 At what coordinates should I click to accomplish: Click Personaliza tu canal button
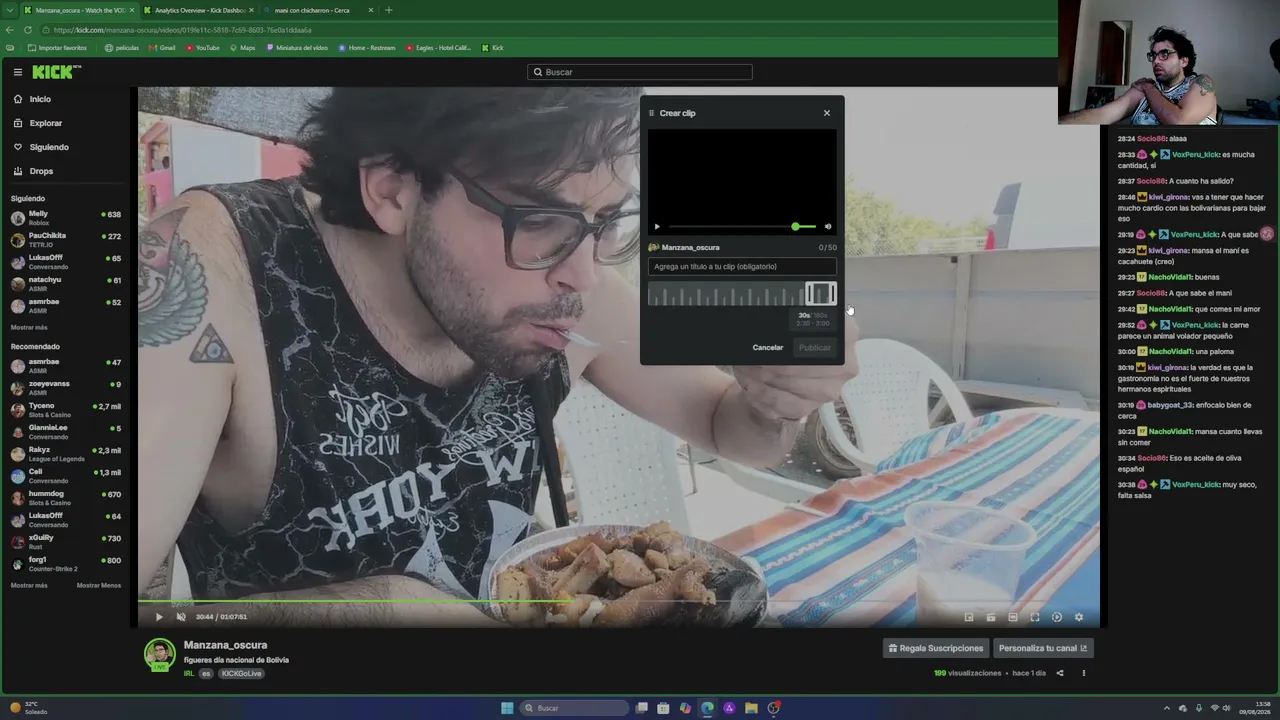click(1043, 648)
